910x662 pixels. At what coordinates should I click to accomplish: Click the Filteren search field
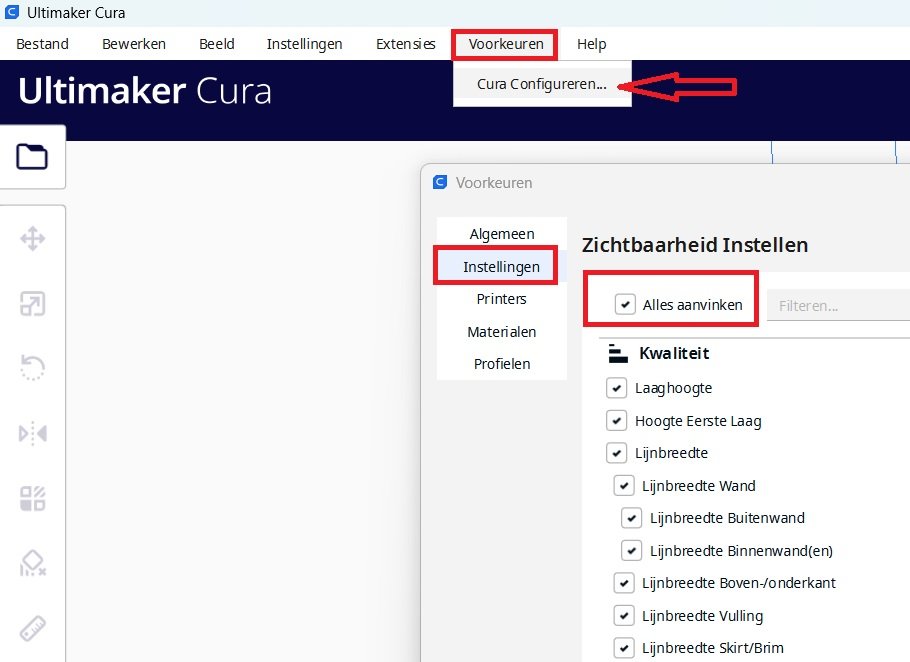pos(838,306)
